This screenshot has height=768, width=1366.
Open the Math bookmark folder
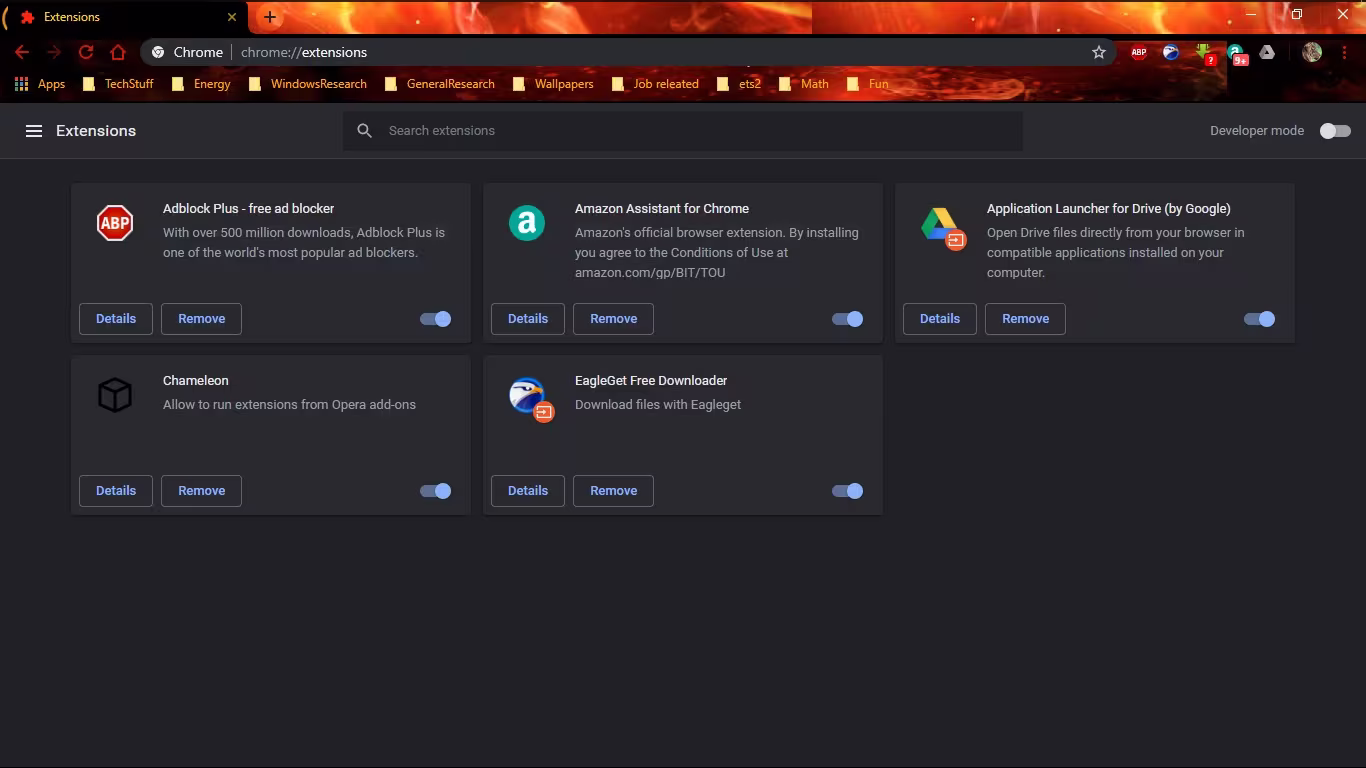(x=803, y=84)
